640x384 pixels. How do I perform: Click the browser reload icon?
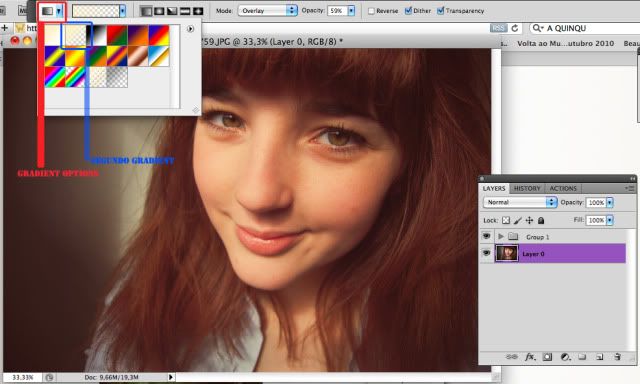coord(515,28)
